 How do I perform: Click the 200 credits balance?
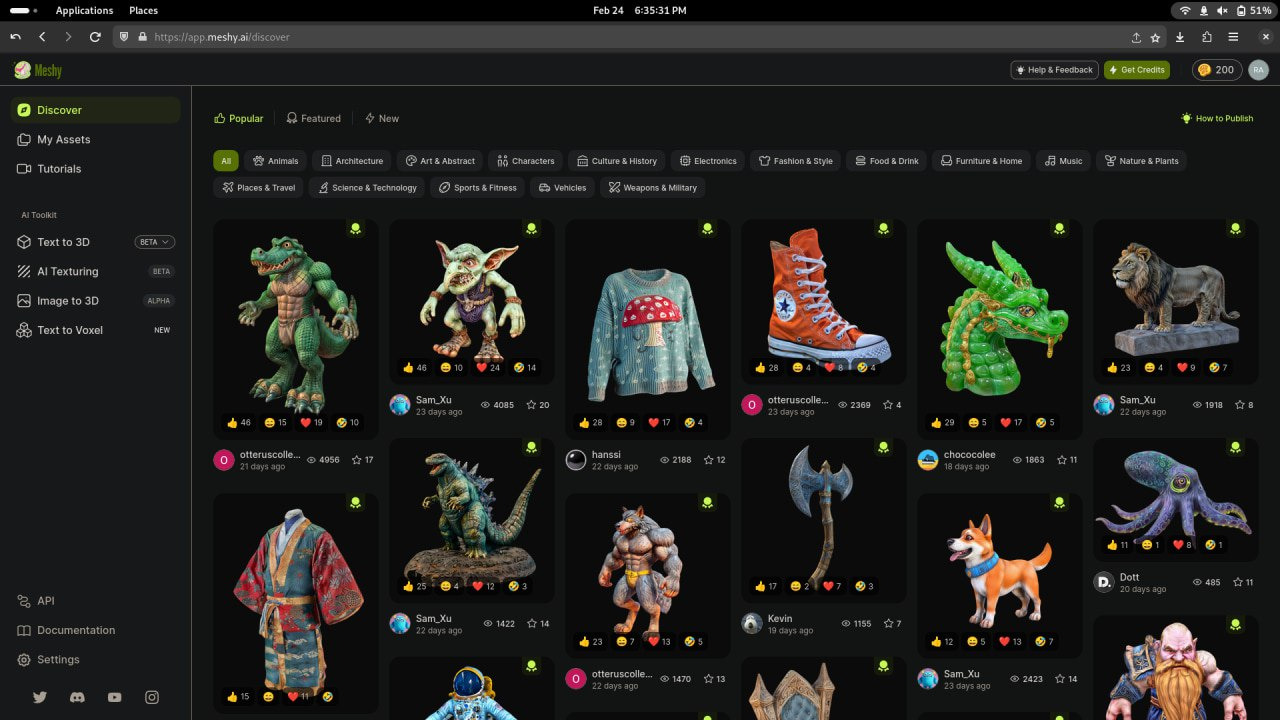click(x=1217, y=70)
